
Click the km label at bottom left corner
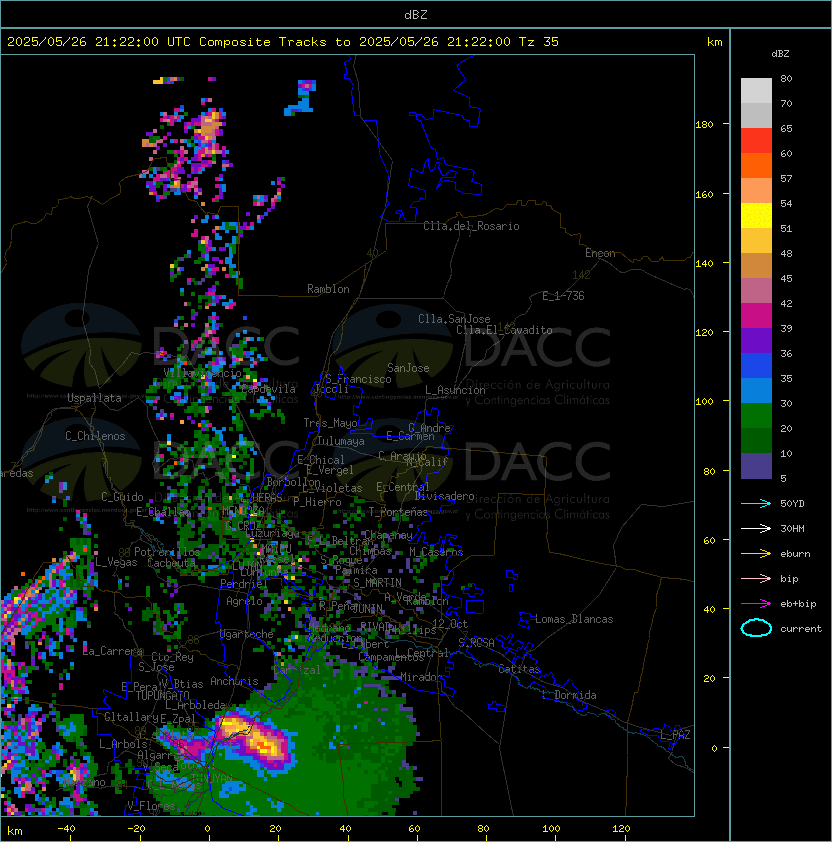pos(15,831)
